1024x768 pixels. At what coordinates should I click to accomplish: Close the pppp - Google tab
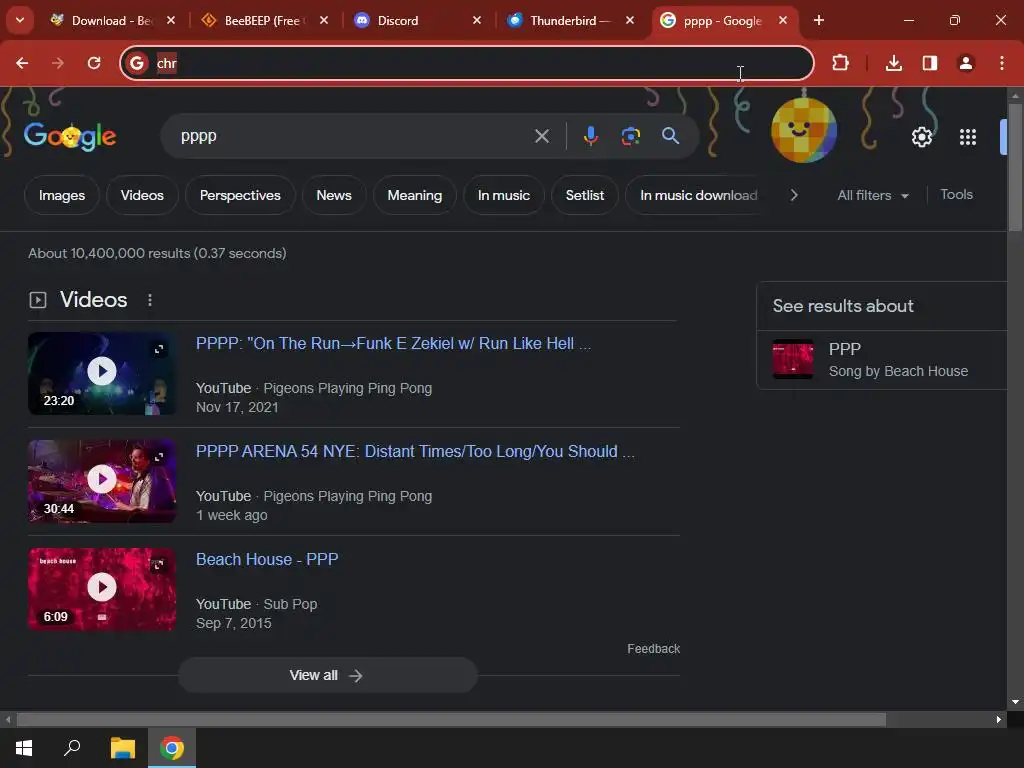pyautogui.click(x=782, y=21)
